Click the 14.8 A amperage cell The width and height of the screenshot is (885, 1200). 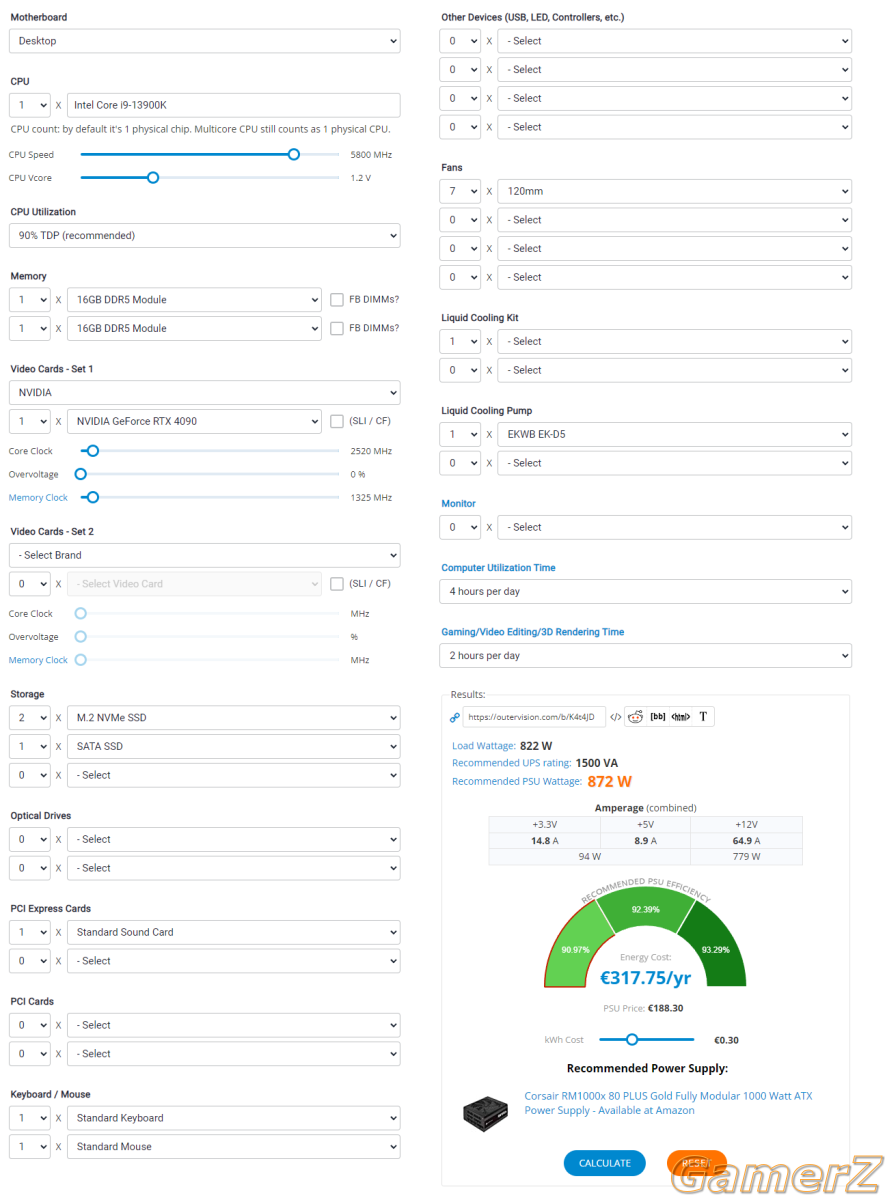pos(544,841)
